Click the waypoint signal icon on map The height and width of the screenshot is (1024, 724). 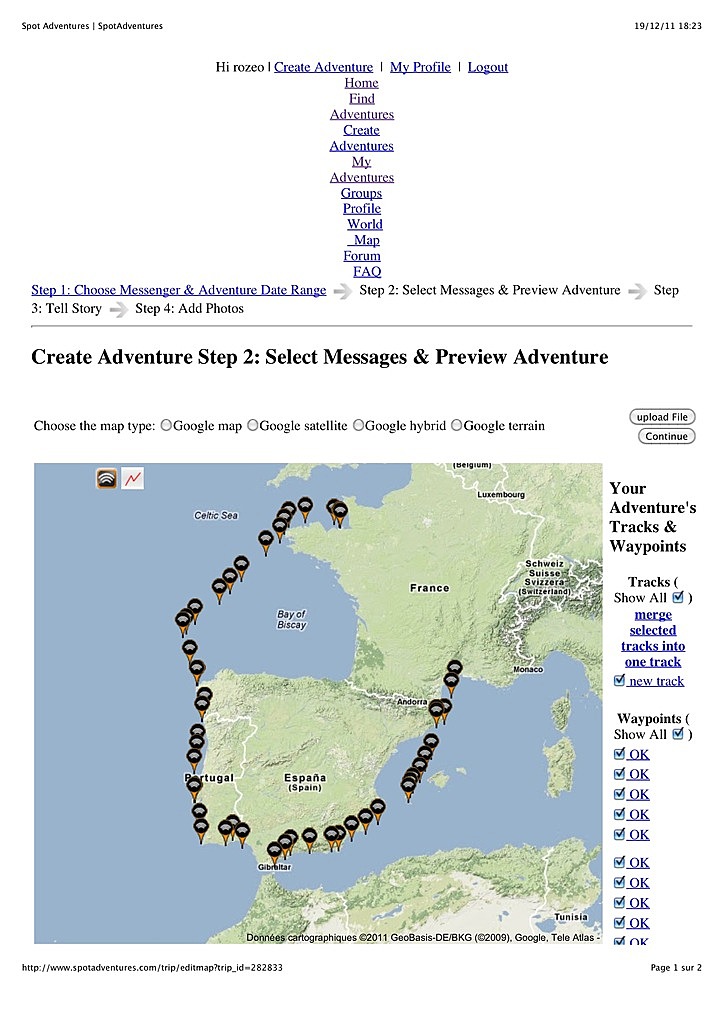coord(107,479)
